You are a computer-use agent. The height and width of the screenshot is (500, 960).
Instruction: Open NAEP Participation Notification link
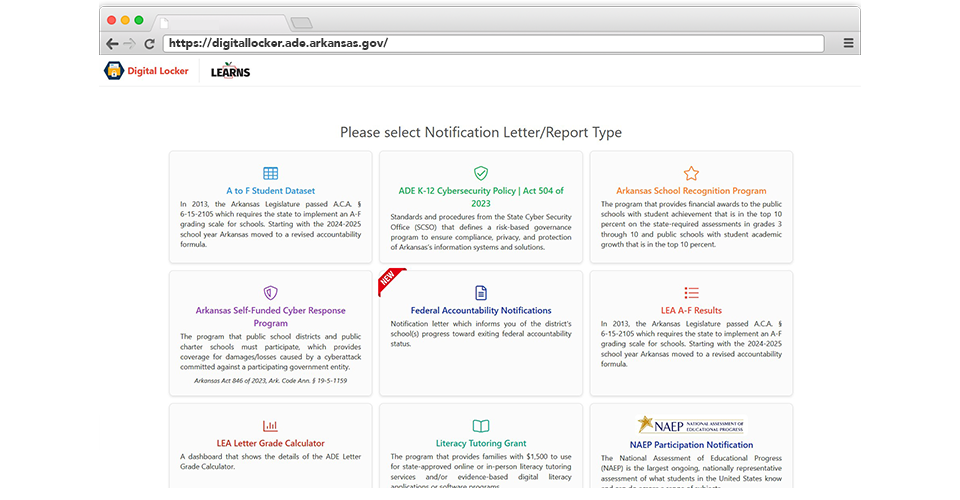[691, 444]
